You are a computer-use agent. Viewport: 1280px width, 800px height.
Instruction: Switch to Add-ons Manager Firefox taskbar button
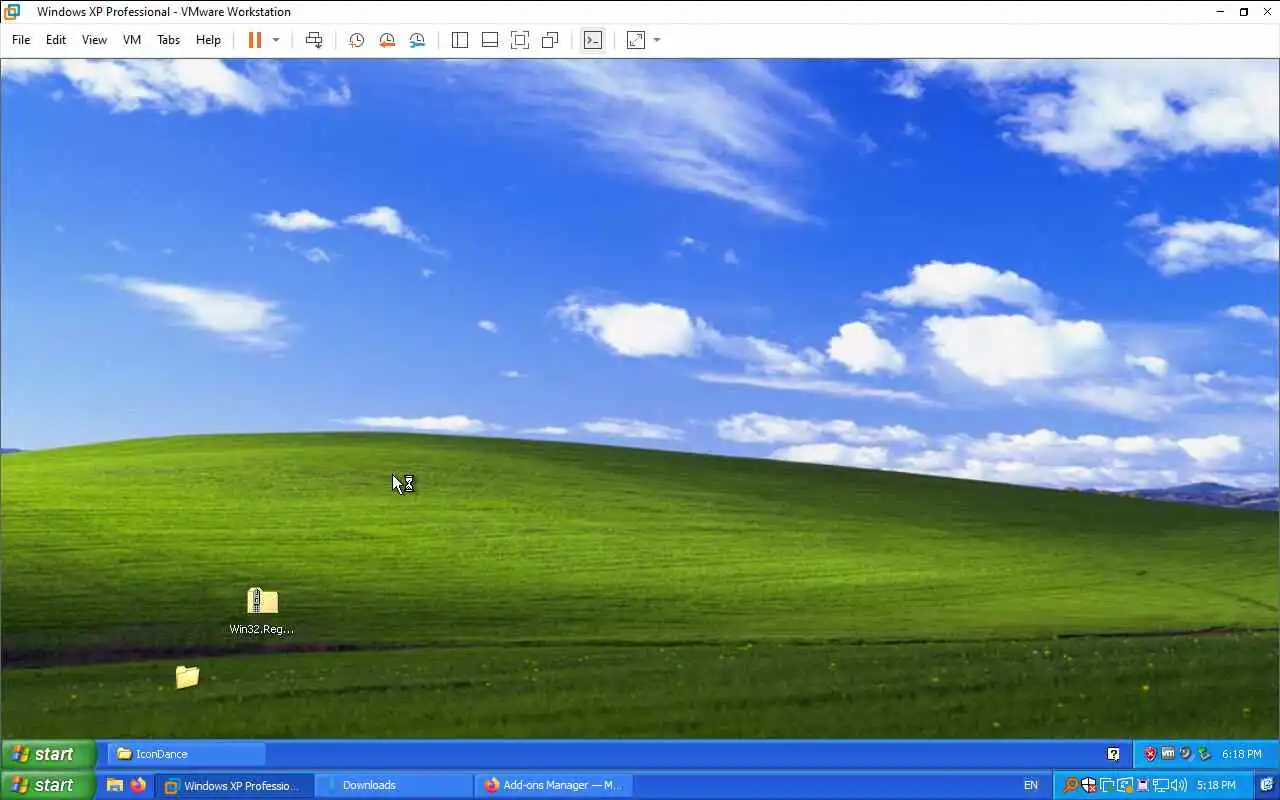pyautogui.click(x=554, y=785)
